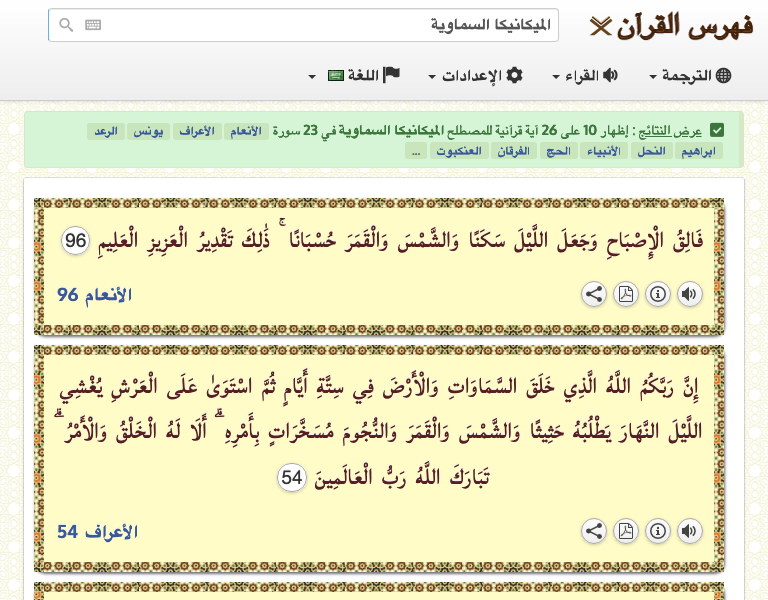Open the الإعدادات settings dropdown

[476, 76]
